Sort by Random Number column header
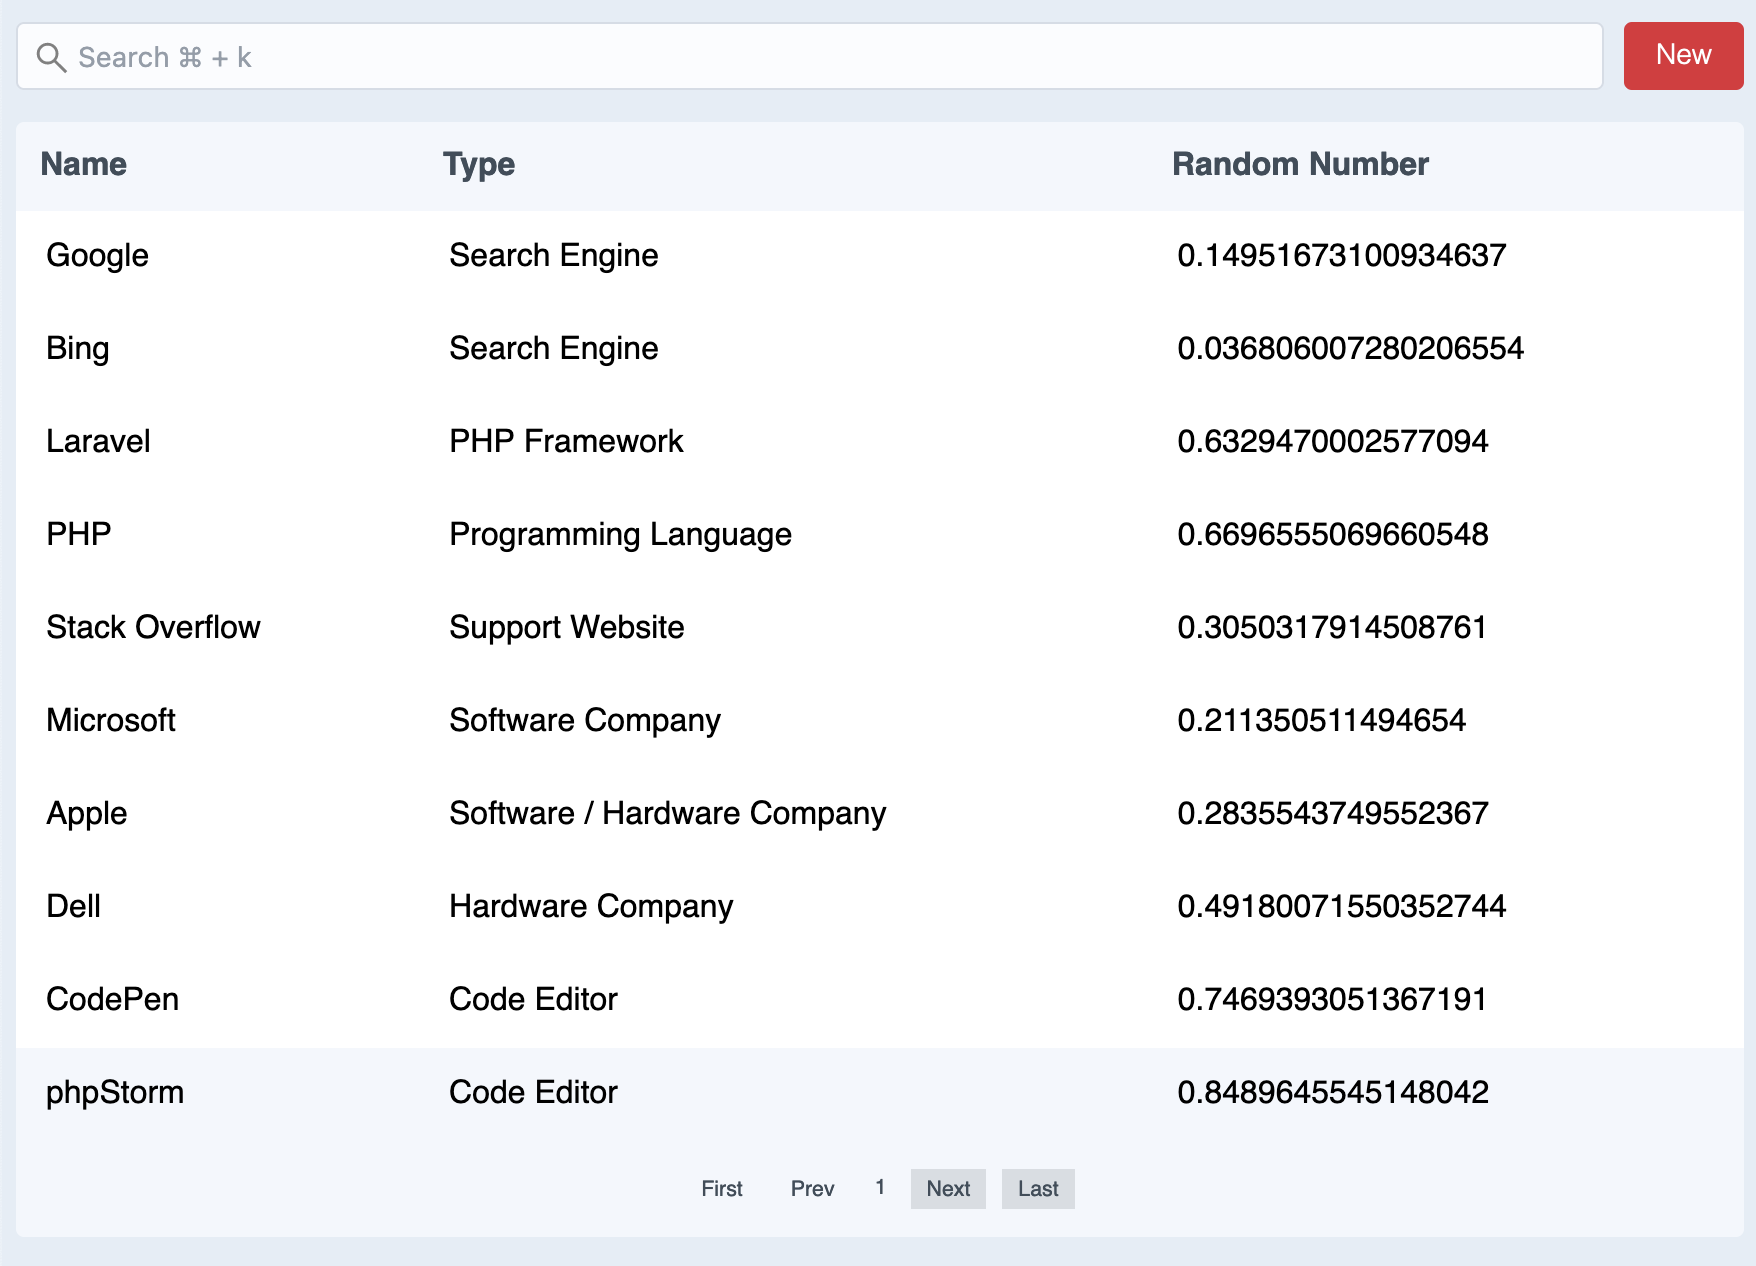The width and height of the screenshot is (1756, 1266). [x=1300, y=164]
